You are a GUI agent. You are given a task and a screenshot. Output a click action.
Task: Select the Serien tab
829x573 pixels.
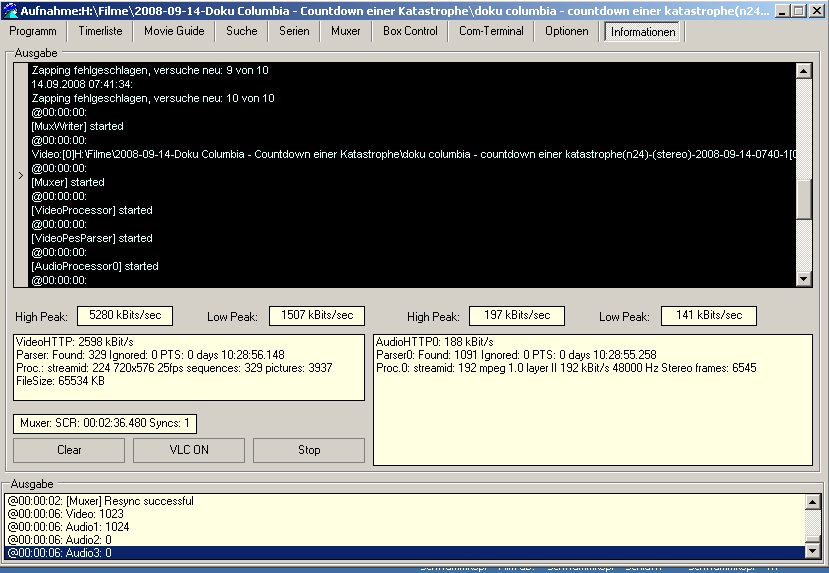[294, 31]
